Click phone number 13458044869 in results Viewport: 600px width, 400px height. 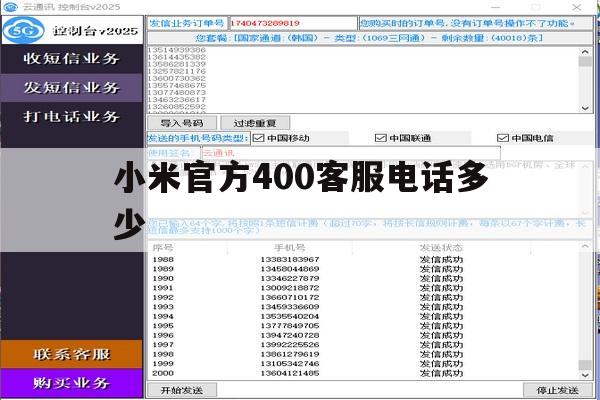click(x=290, y=269)
